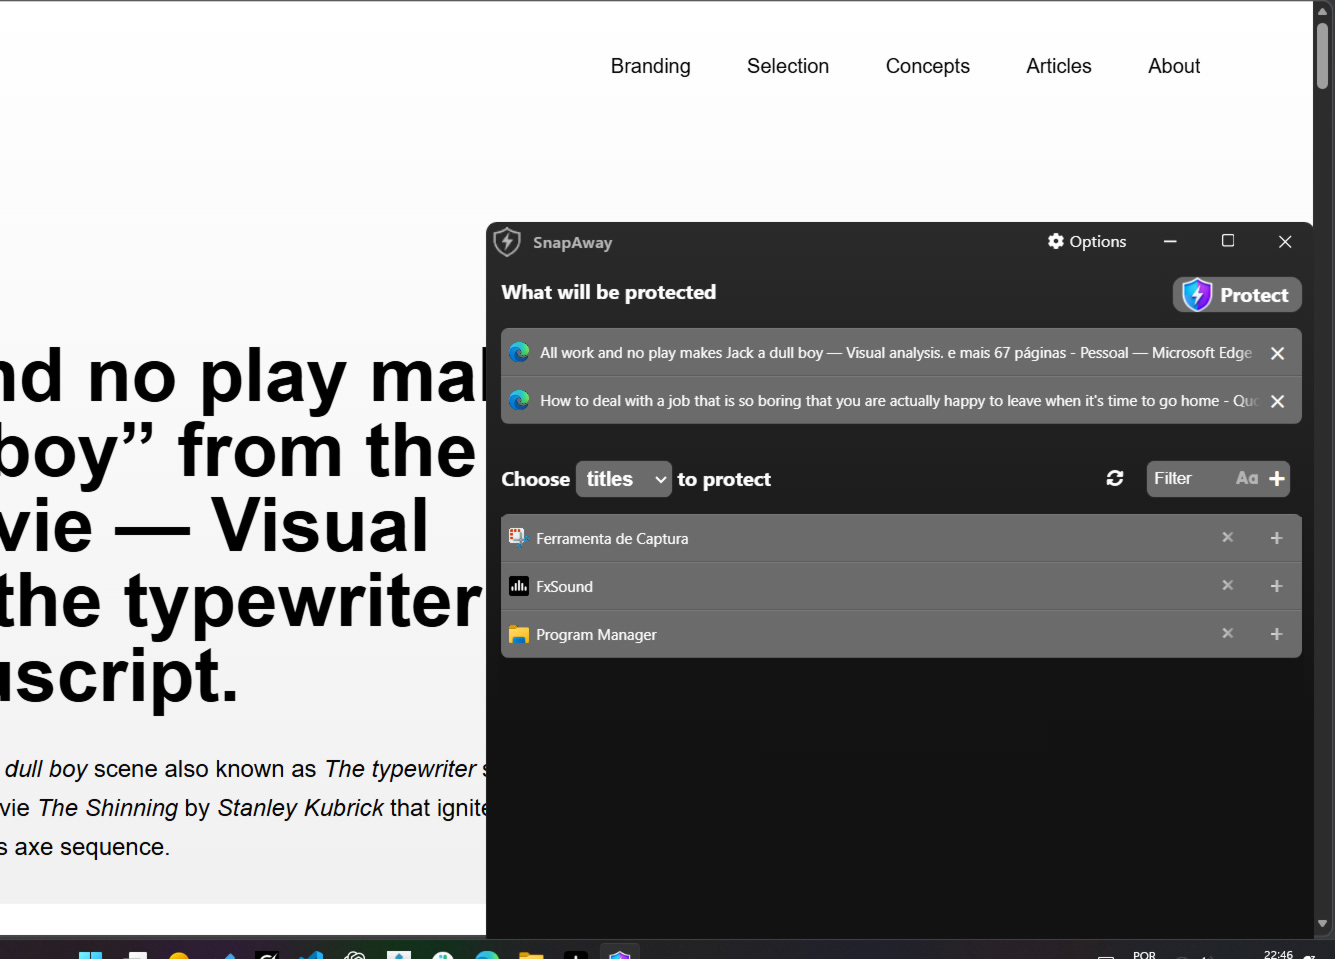
Task: Toggle the Aa case-sensitive filter option
Action: click(1246, 479)
